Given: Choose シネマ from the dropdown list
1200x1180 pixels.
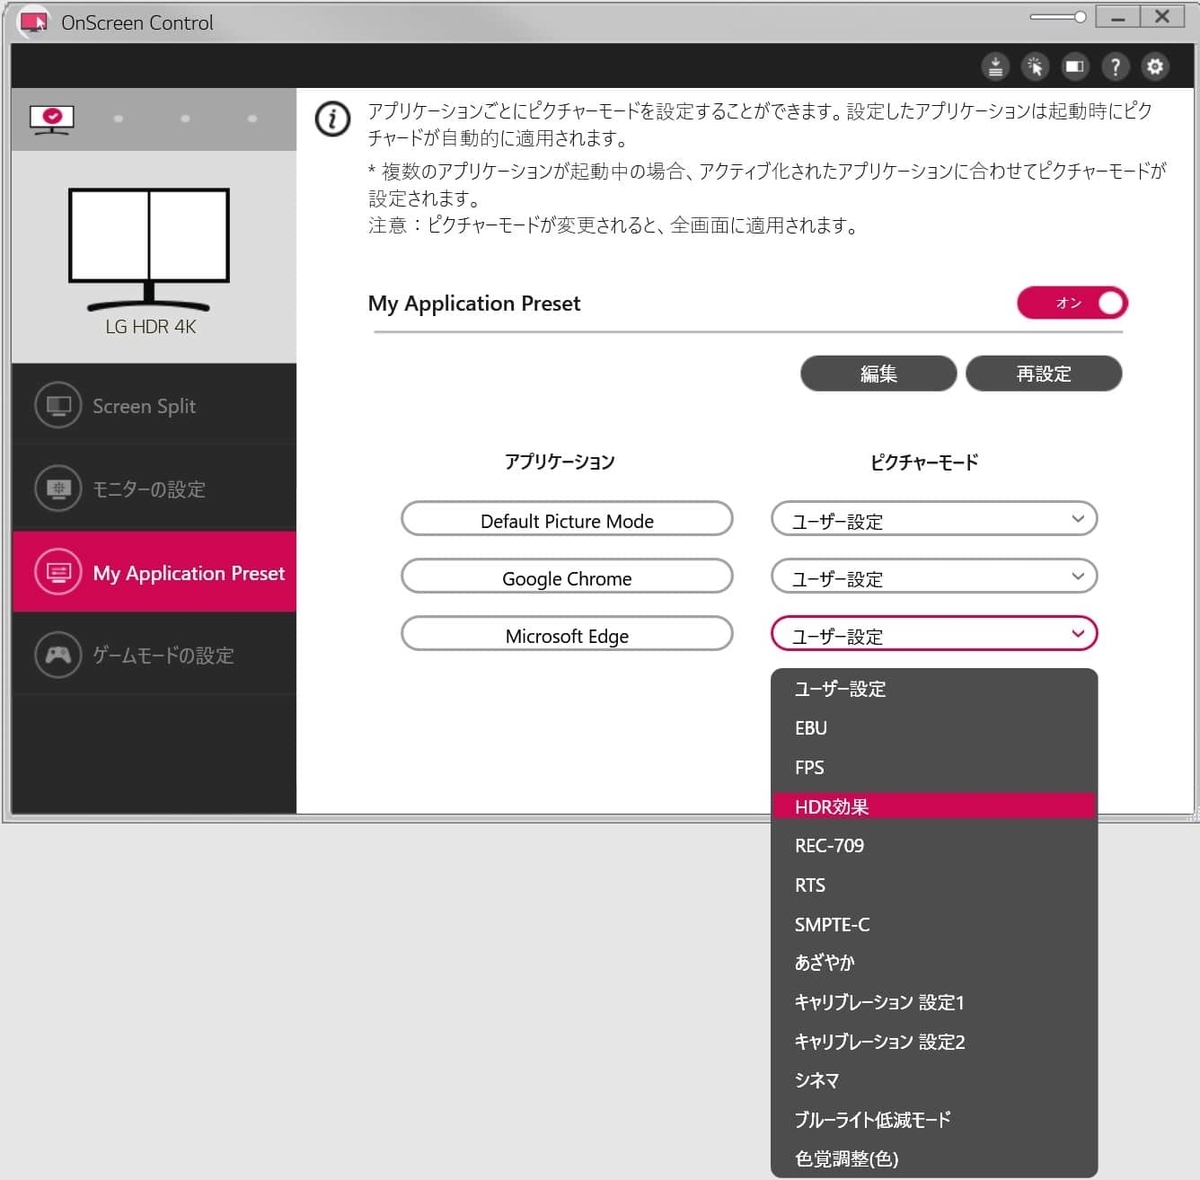Looking at the screenshot, I should [934, 1080].
